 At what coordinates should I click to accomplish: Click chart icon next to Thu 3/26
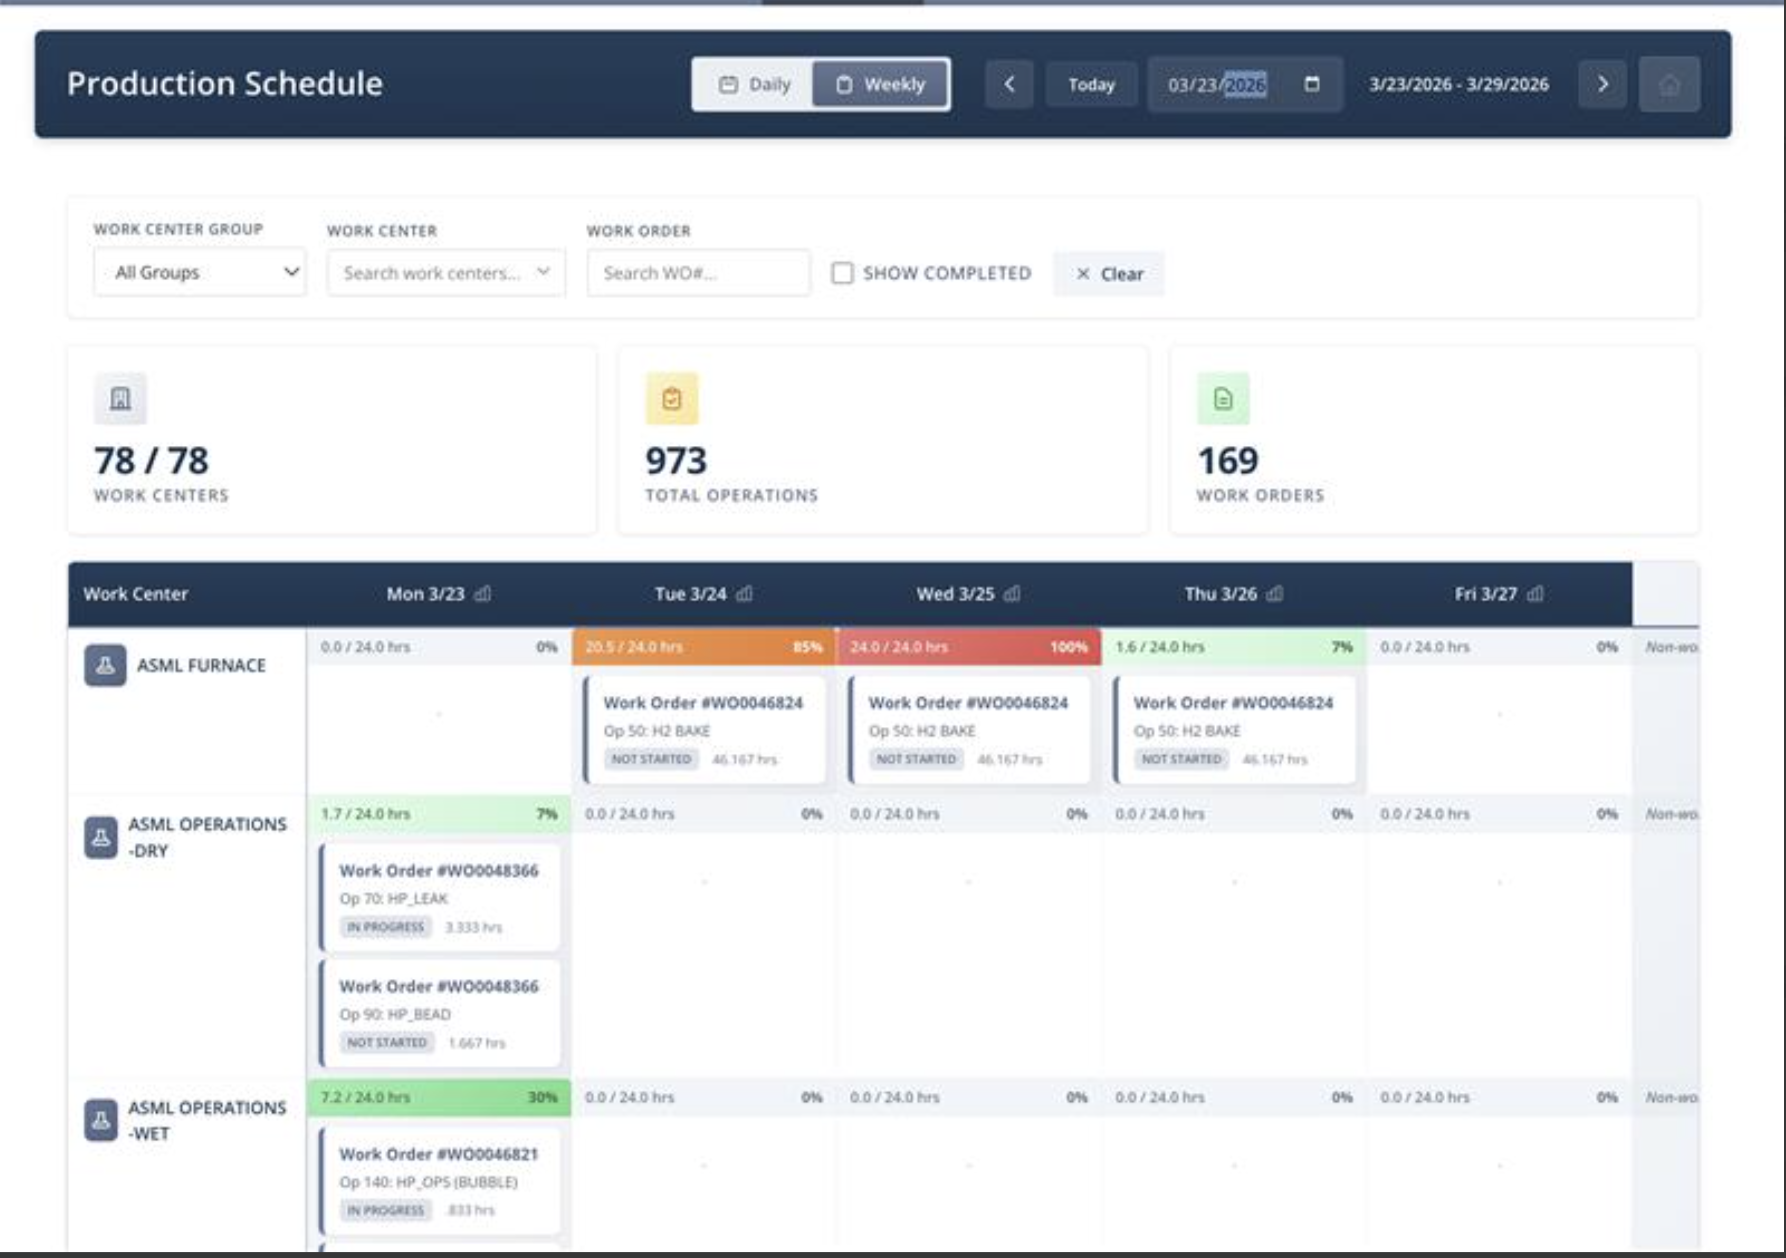pyautogui.click(x=1274, y=594)
